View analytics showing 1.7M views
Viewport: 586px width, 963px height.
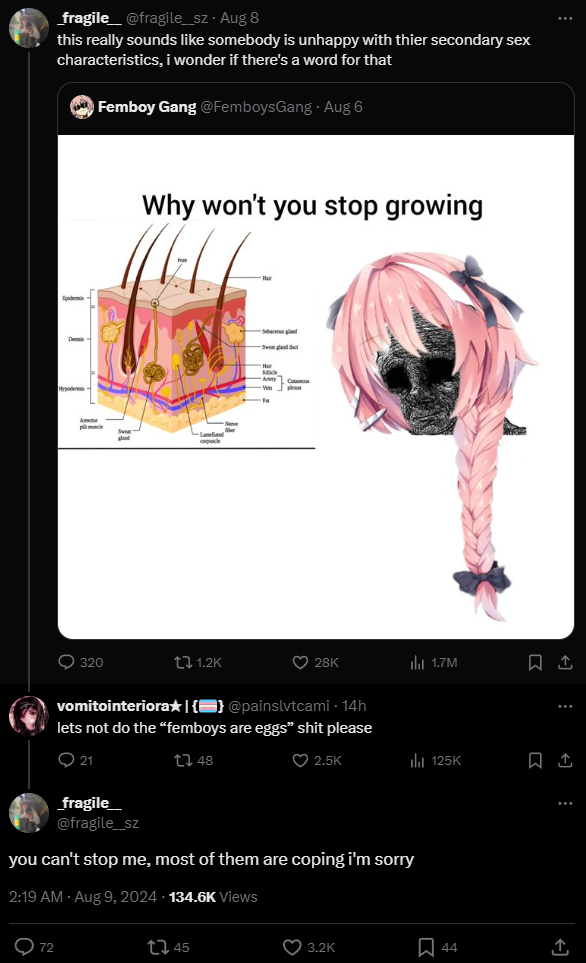coord(434,662)
